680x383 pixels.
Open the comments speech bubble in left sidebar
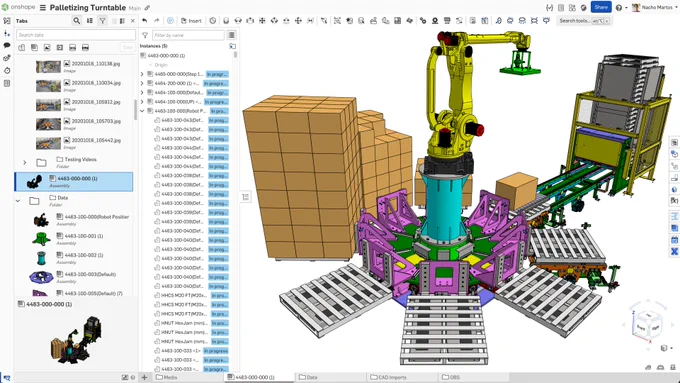click(7, 45)
